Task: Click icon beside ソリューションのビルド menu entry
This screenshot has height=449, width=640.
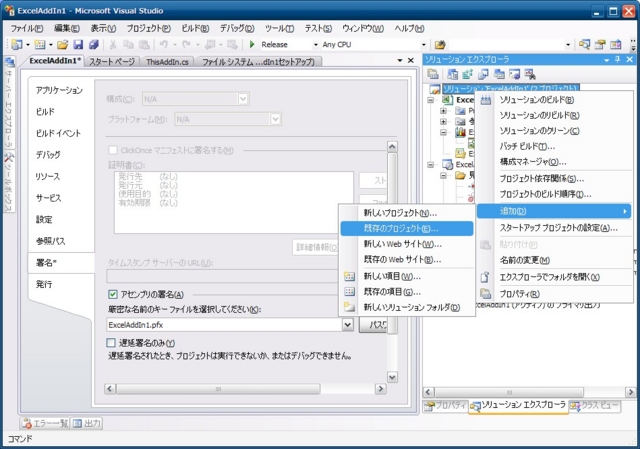Action: [x=485, y=100]
